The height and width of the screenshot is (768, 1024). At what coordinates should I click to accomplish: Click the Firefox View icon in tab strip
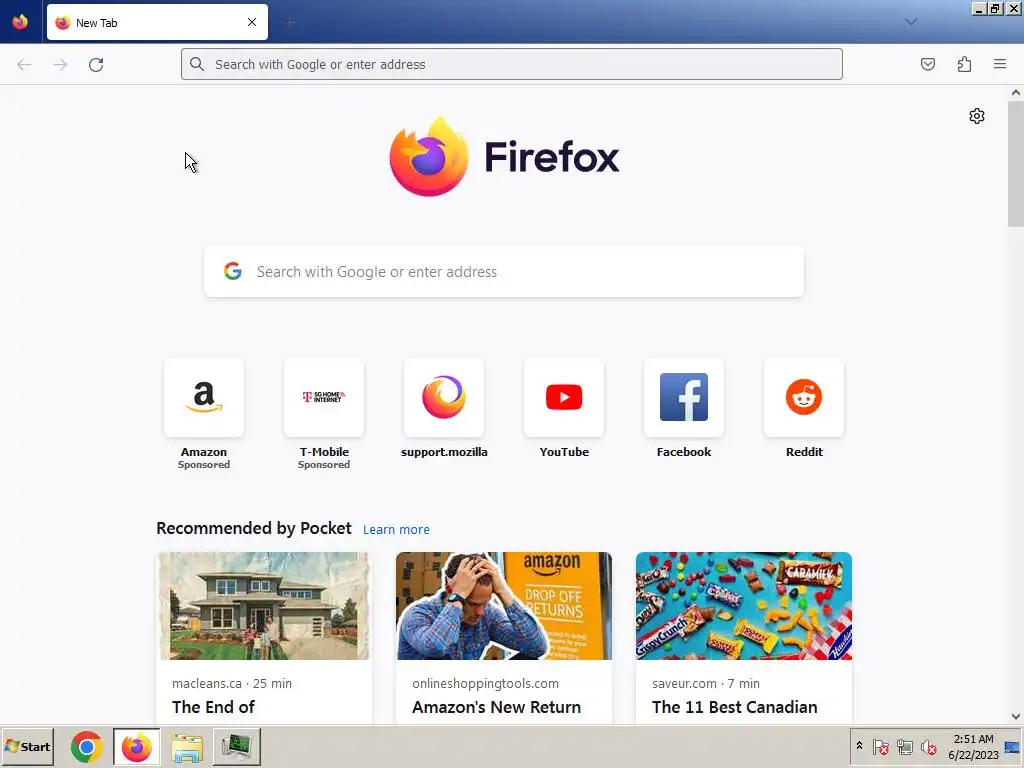tap(20, 22)
